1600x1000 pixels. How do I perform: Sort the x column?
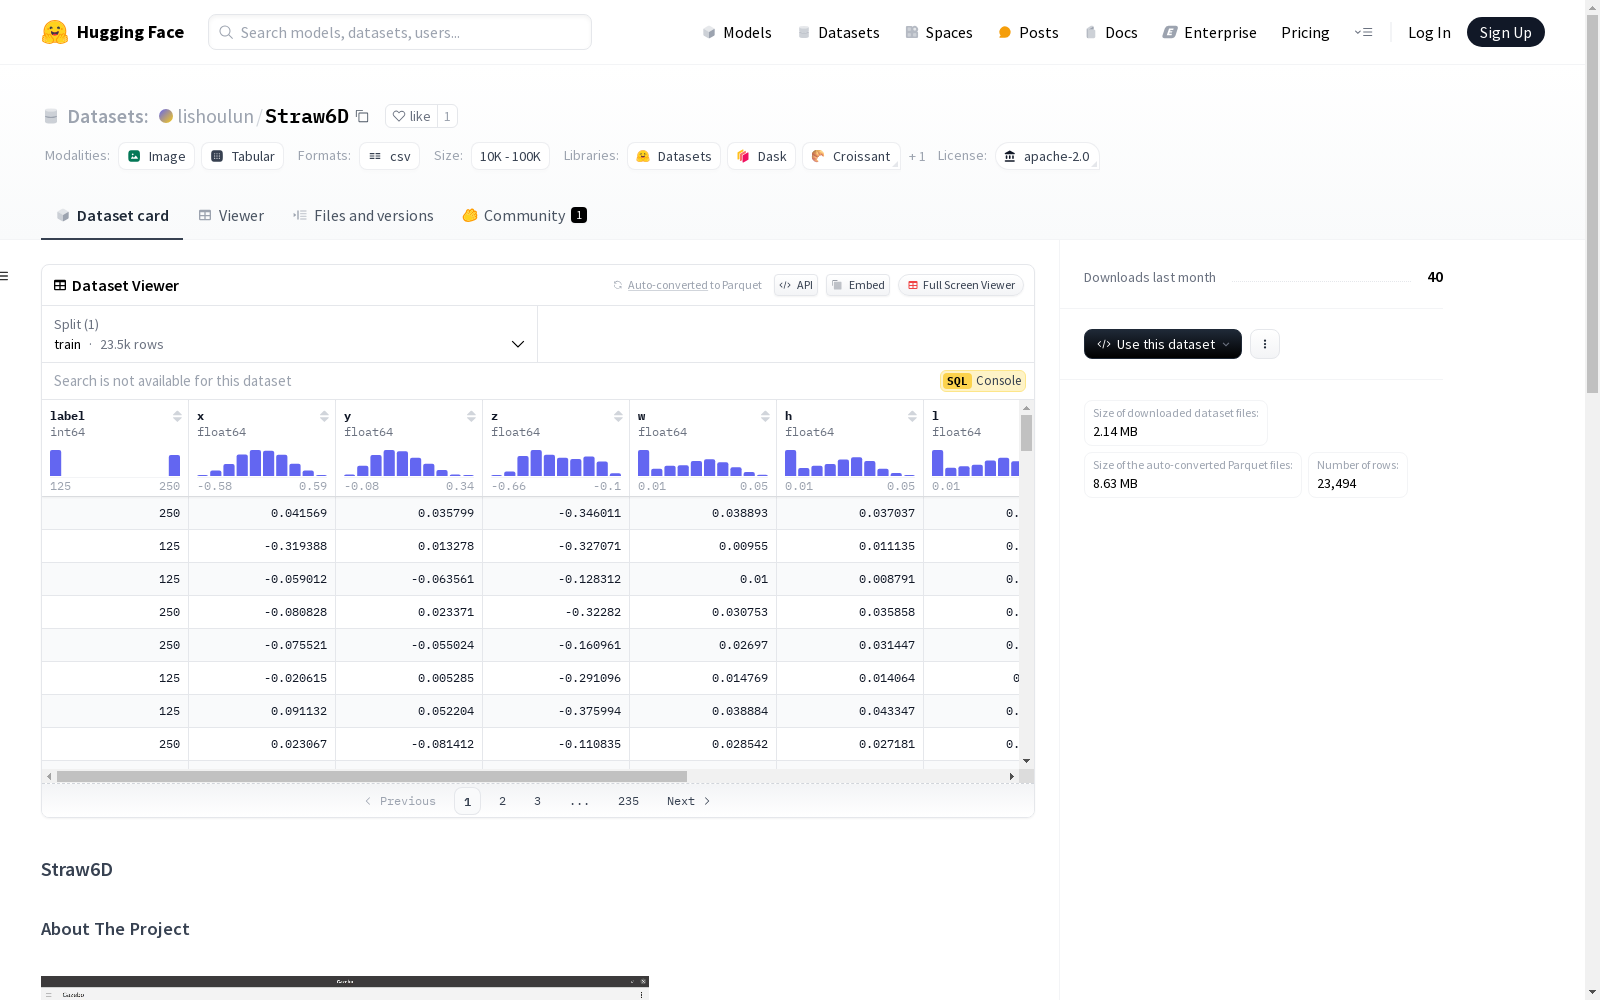[324, 416]
